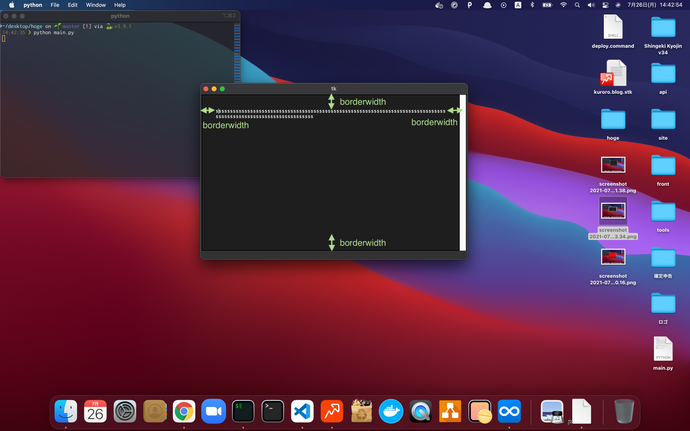Launch QuickTime Player from the Dock
The height and width of the screenshot is (431, 690).
click(x=420, y=411)
